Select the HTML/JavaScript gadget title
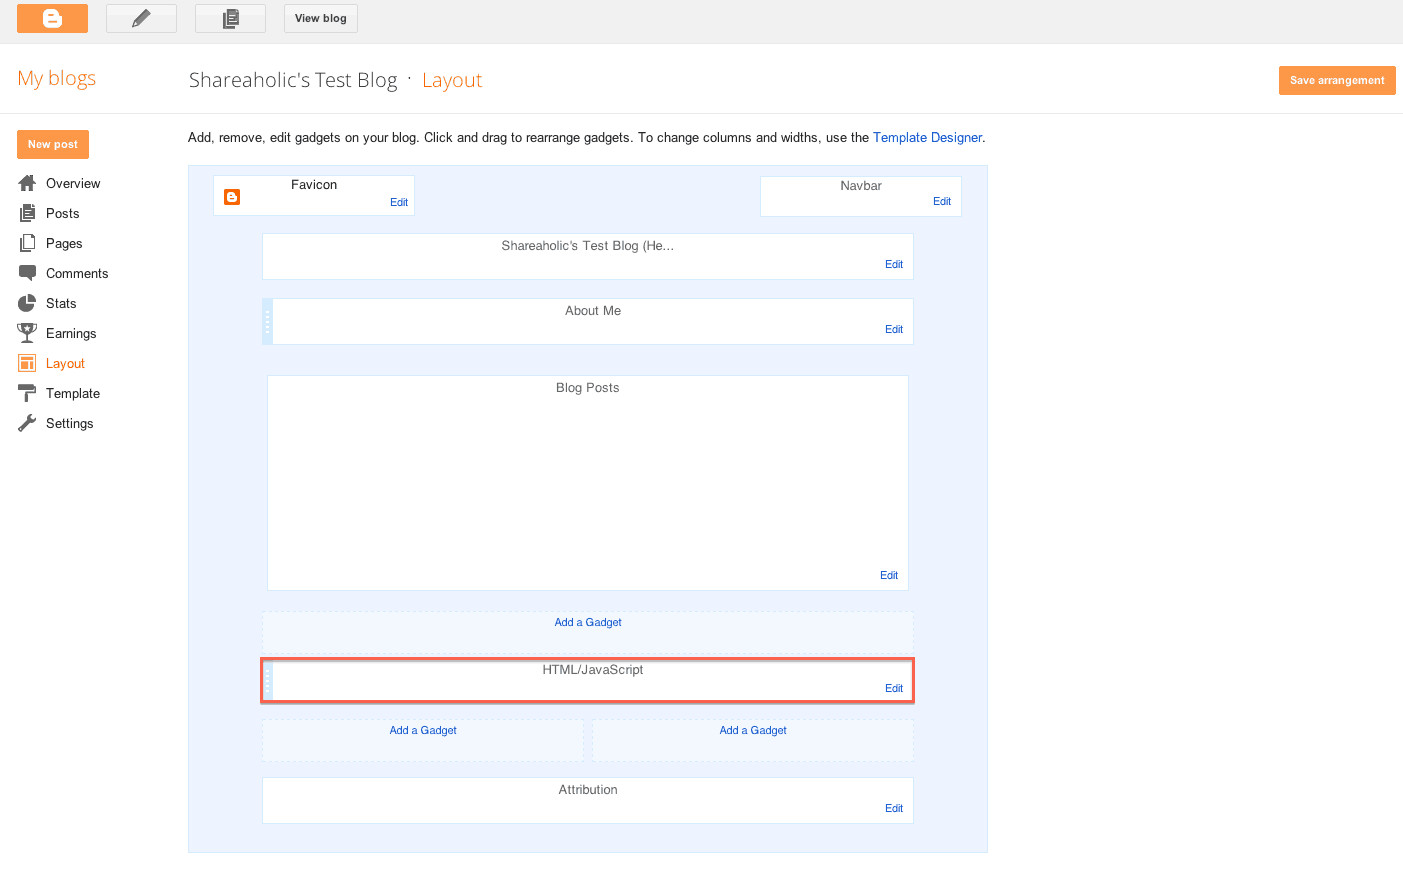1403x871 pixels. pyautogui.click(x=593, y=670)
